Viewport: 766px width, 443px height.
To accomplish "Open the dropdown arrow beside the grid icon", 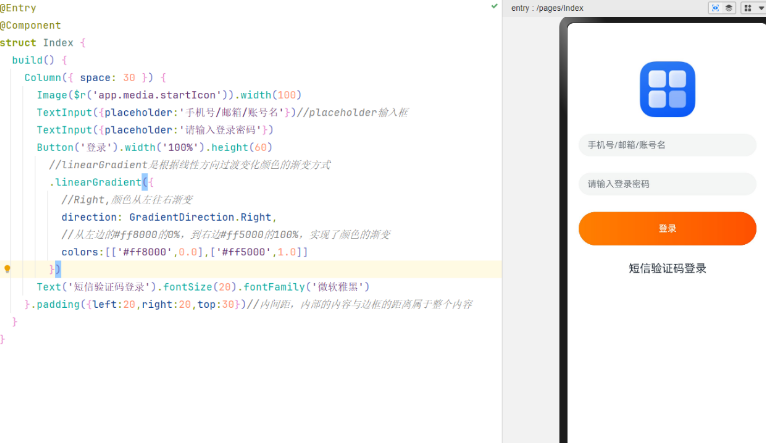I will [761, 8].
